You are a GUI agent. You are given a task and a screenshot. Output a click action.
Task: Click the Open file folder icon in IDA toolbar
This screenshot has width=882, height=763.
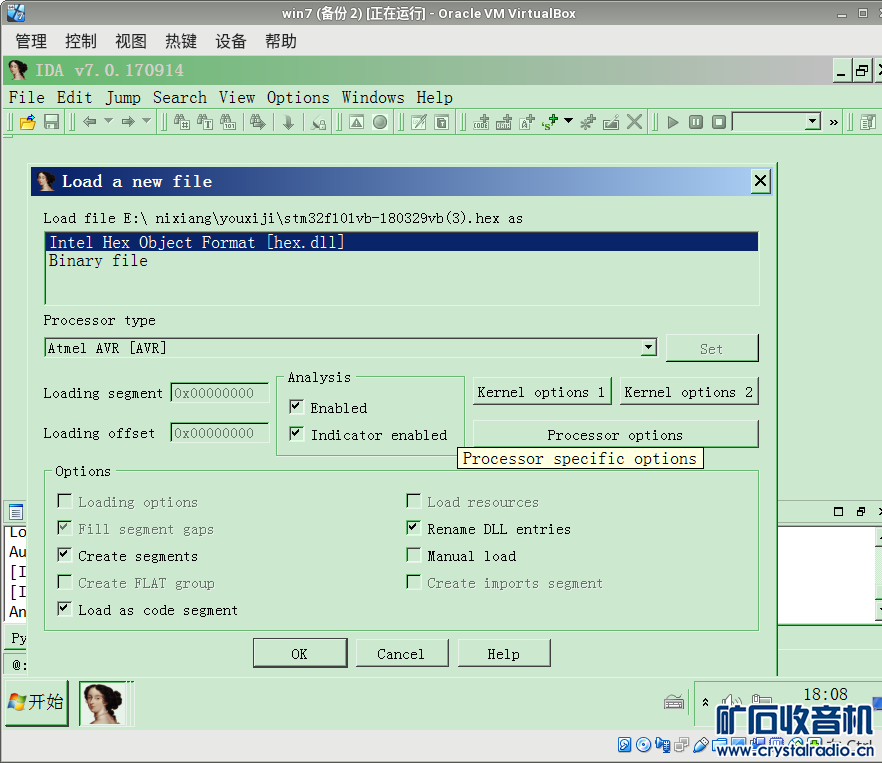[28, 122]
